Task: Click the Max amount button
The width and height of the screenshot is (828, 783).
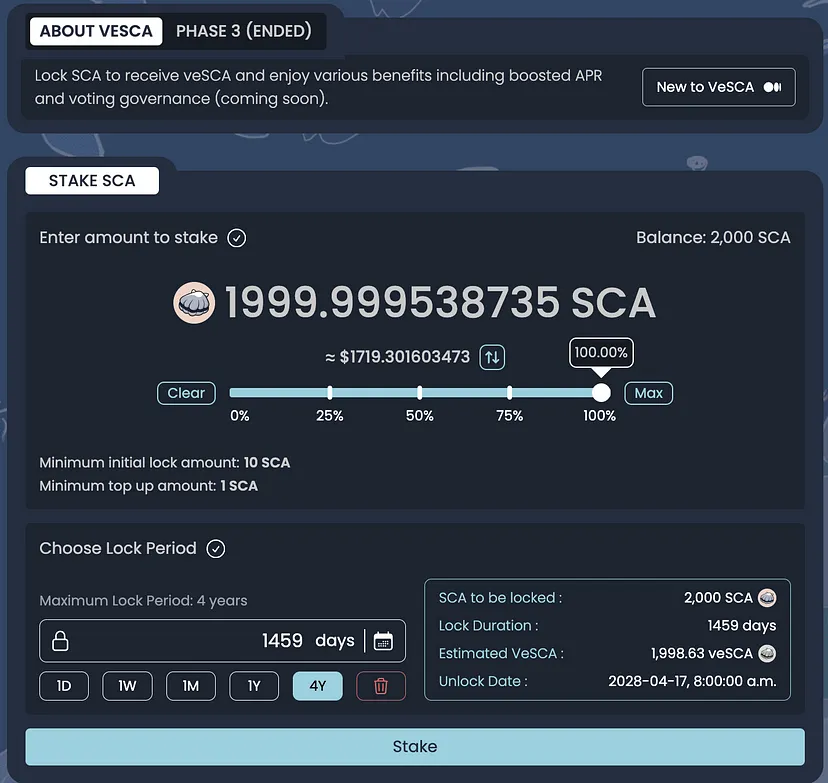Action: click(x=648, y=393)
